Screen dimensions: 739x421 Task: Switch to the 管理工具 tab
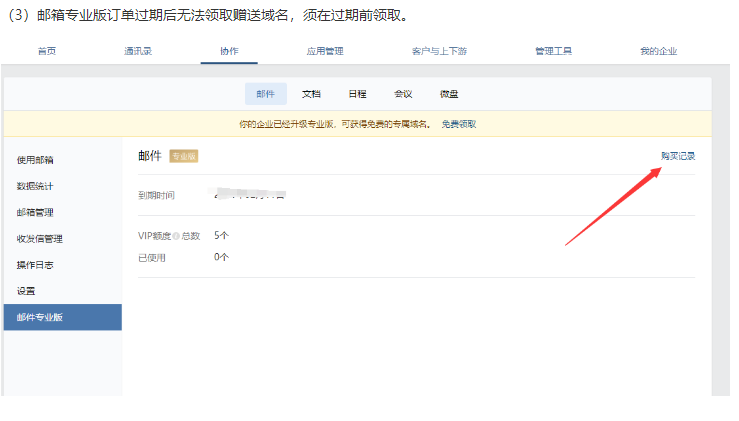point(553,51)
